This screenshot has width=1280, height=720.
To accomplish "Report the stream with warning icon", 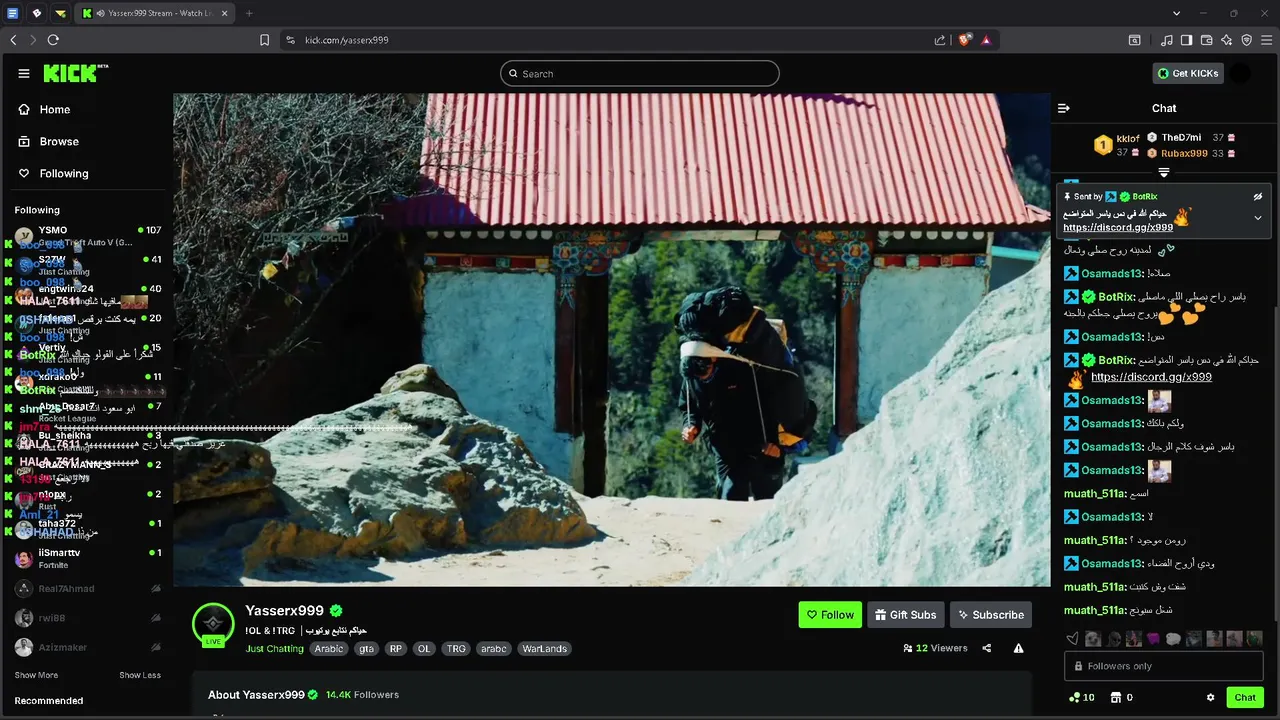I will [1018, 648].
